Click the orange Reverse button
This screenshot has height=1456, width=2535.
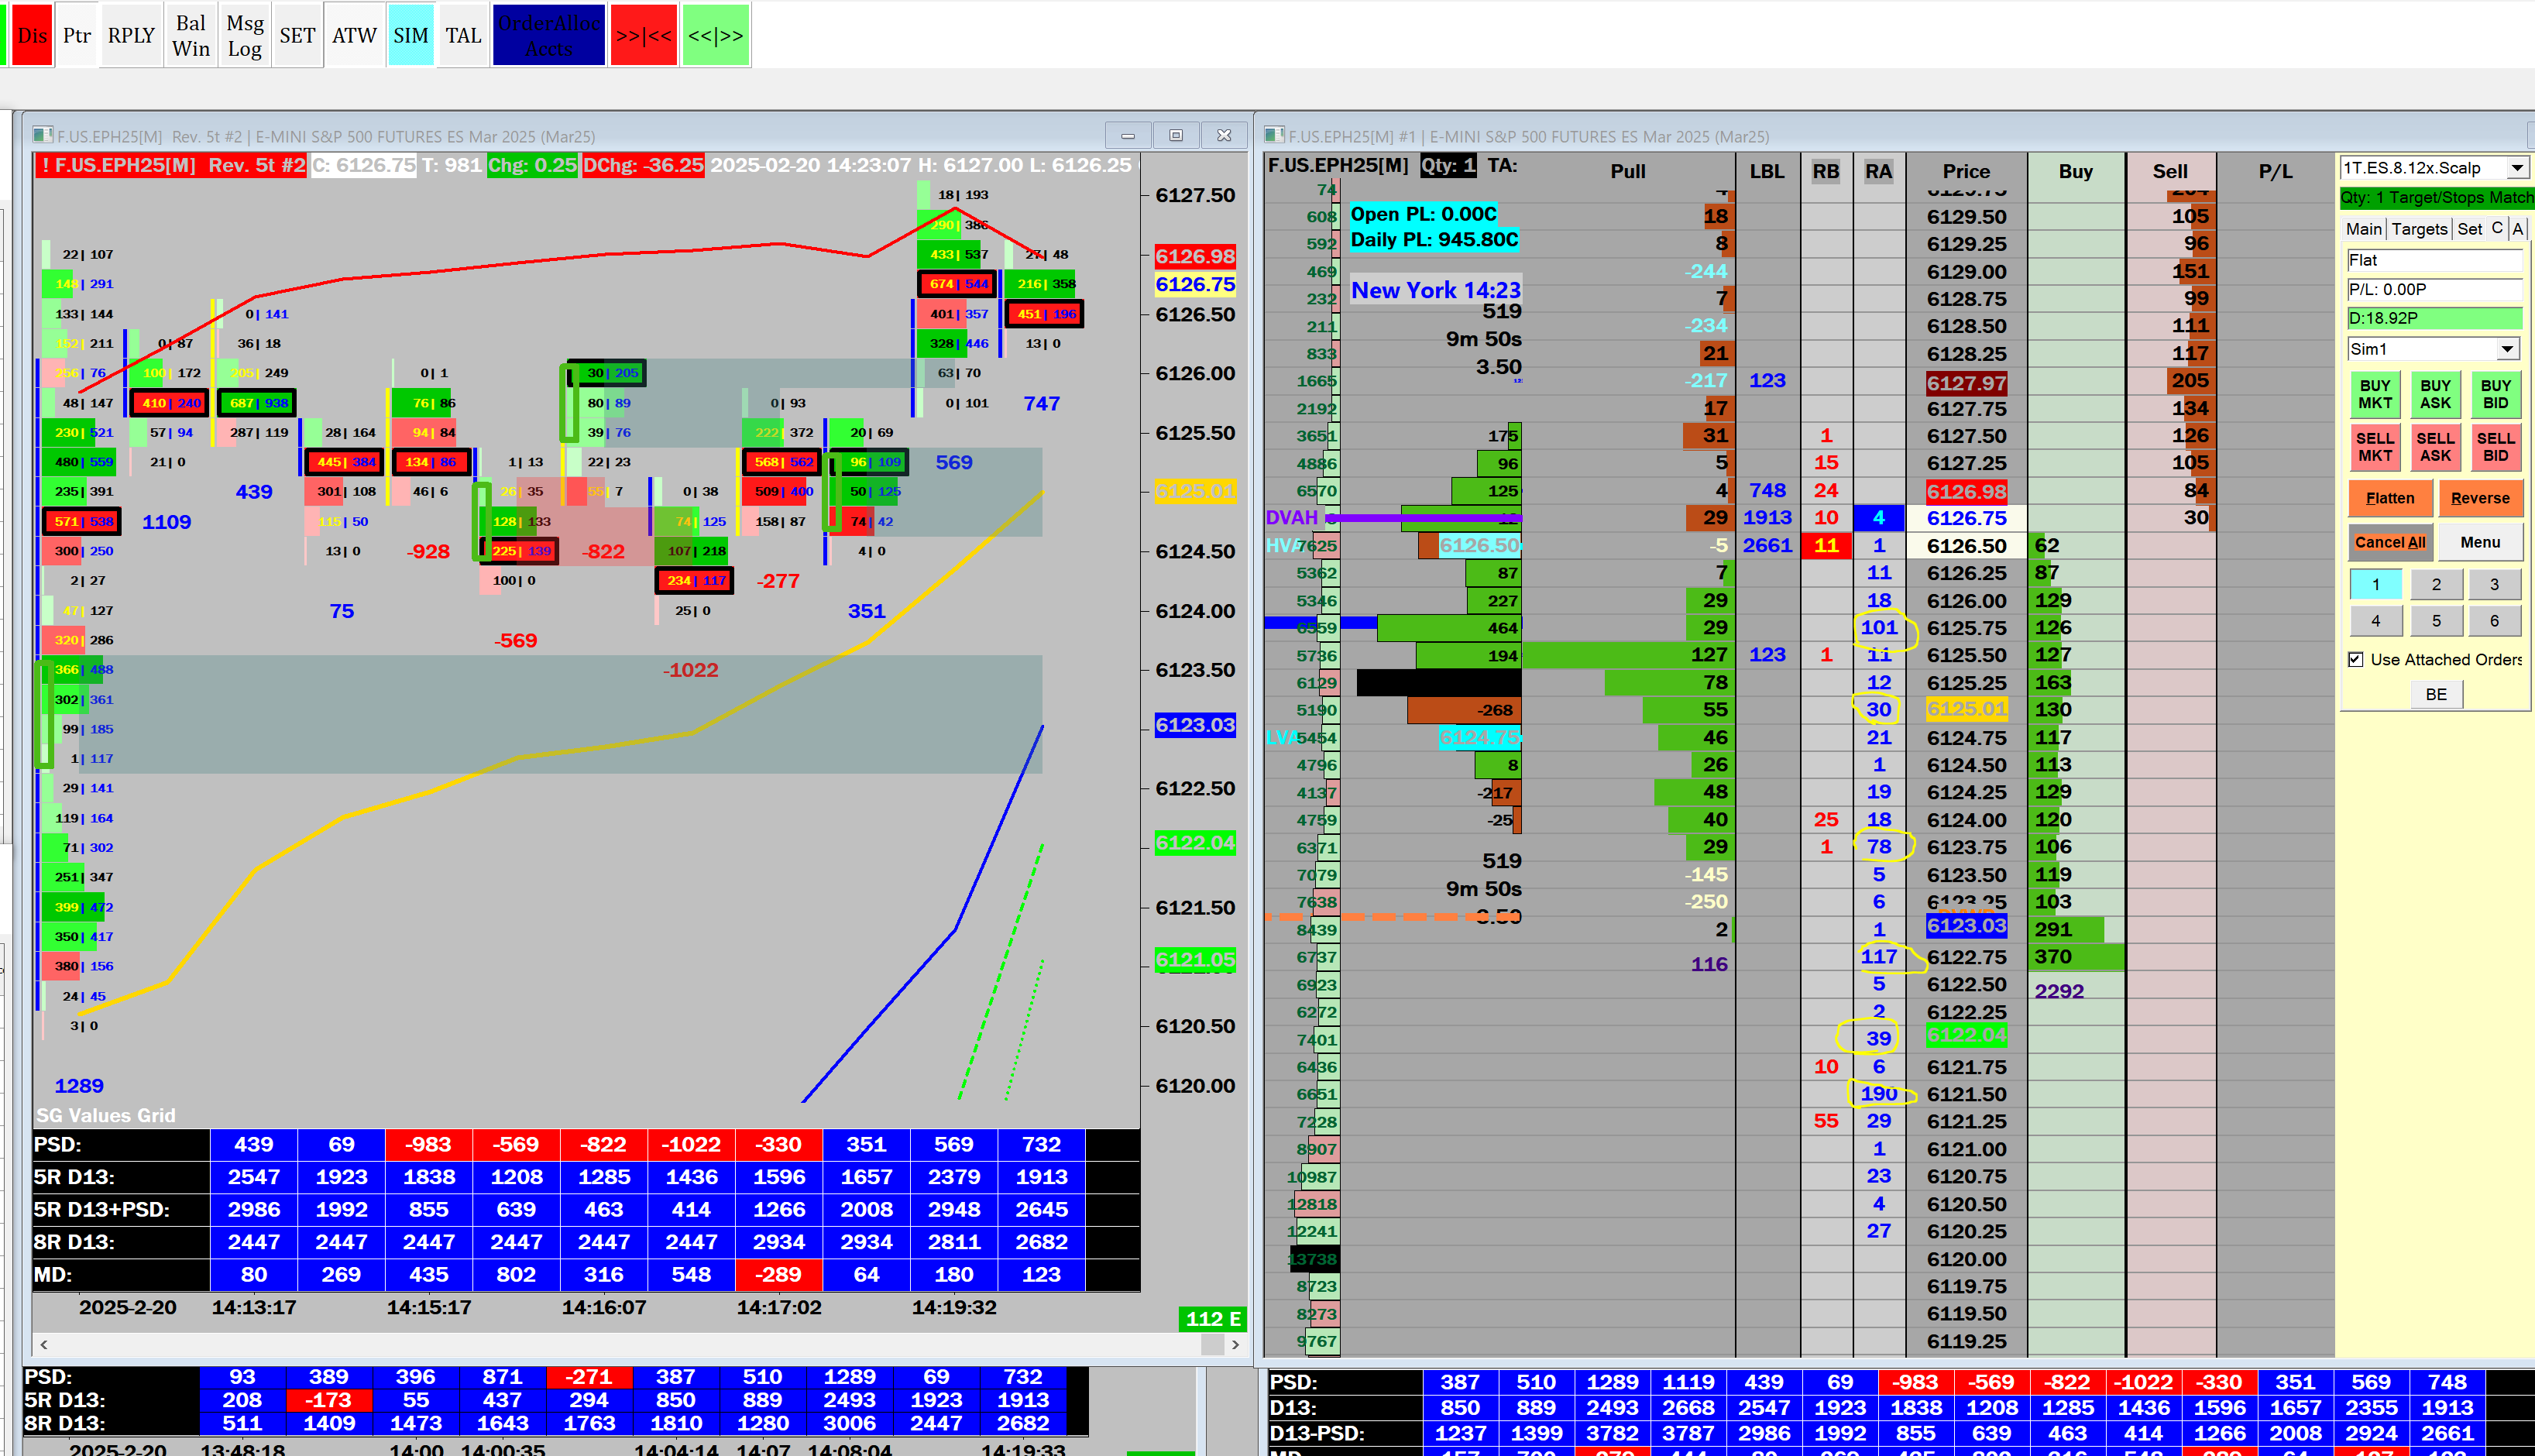[x=2480, y=498]
